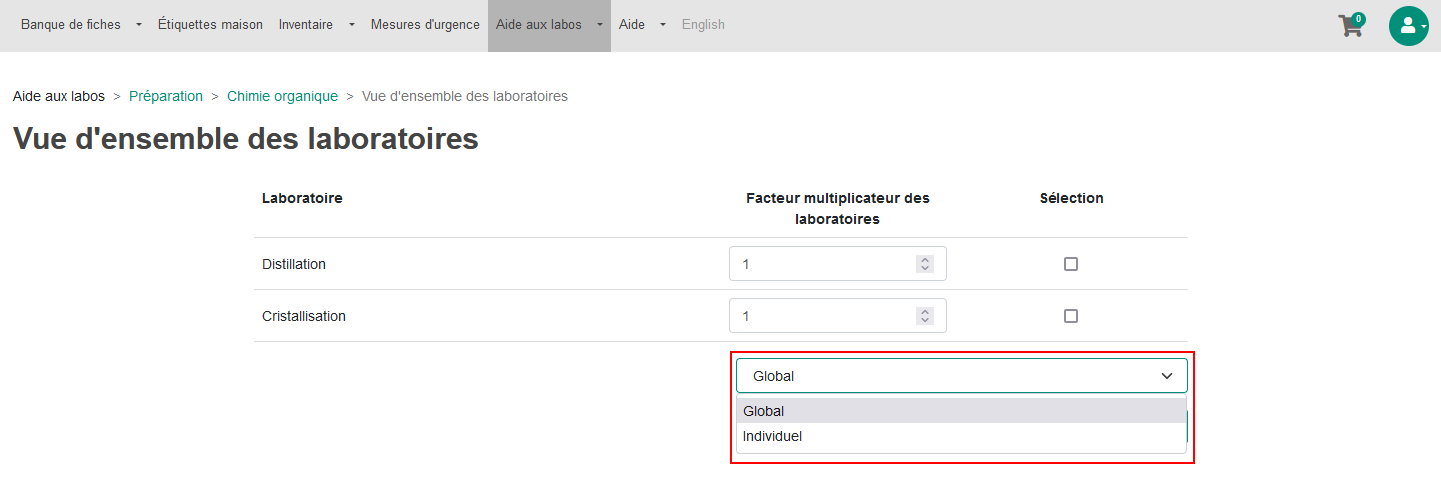Open the shopping cart icon
This screenshot has height=501, width=1441.
tap(1350, 25)
